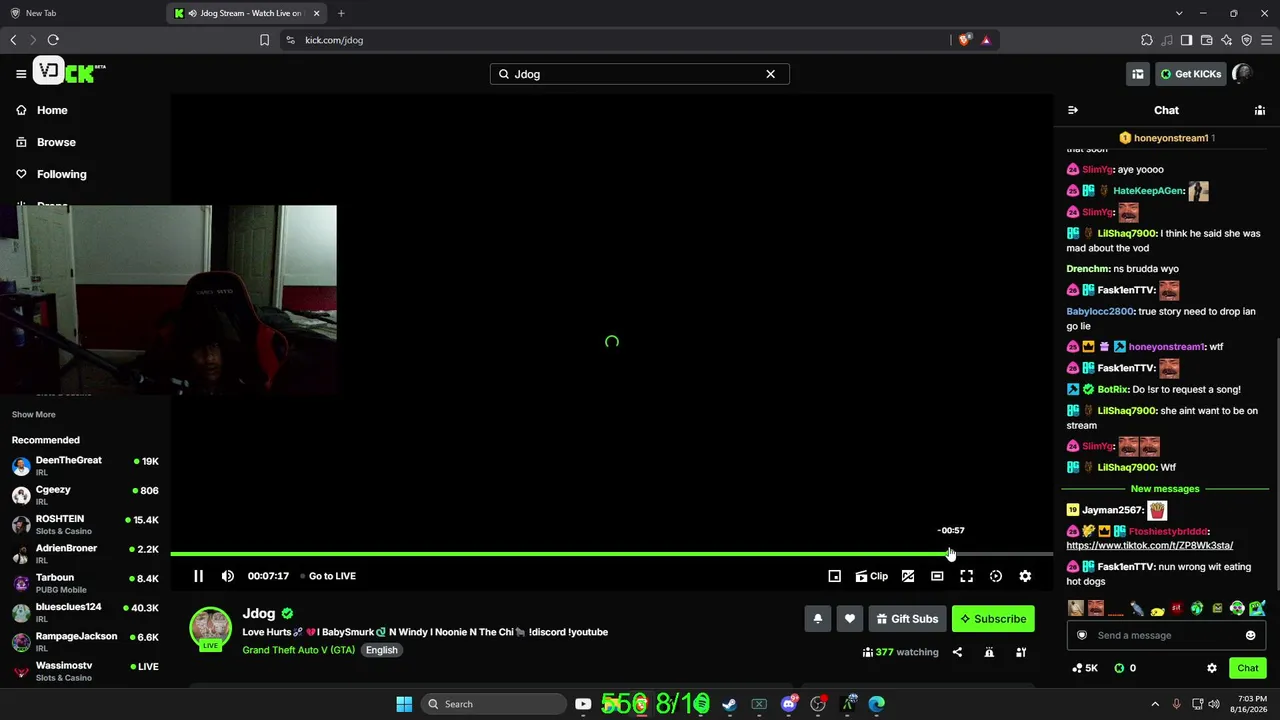The width and height of the screenshot is (1280, 720).
Task: Open the Windows Start menu
Action: tap(404, 704)
